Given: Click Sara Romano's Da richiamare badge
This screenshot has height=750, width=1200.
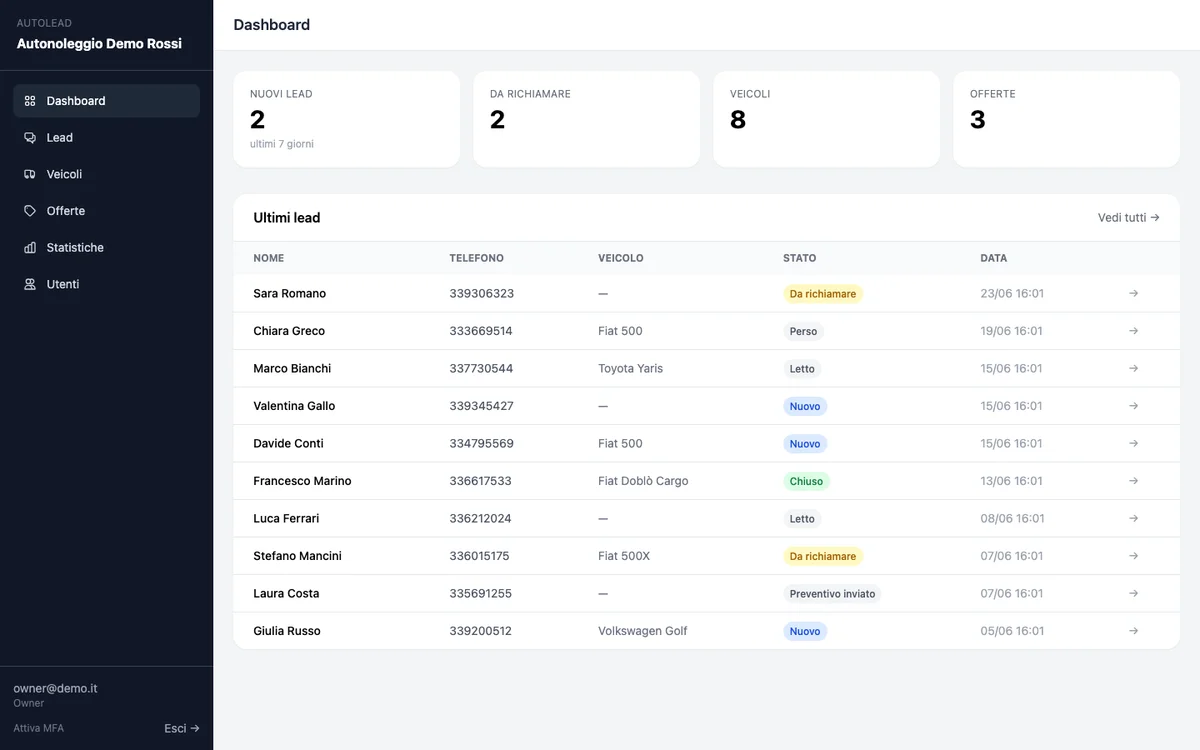Looking at the screenshot, I should coord(823,294).
